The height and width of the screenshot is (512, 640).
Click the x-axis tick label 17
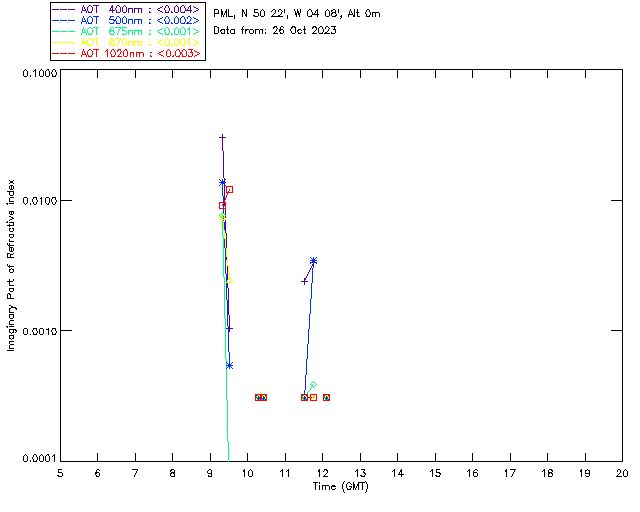[510, 473]
